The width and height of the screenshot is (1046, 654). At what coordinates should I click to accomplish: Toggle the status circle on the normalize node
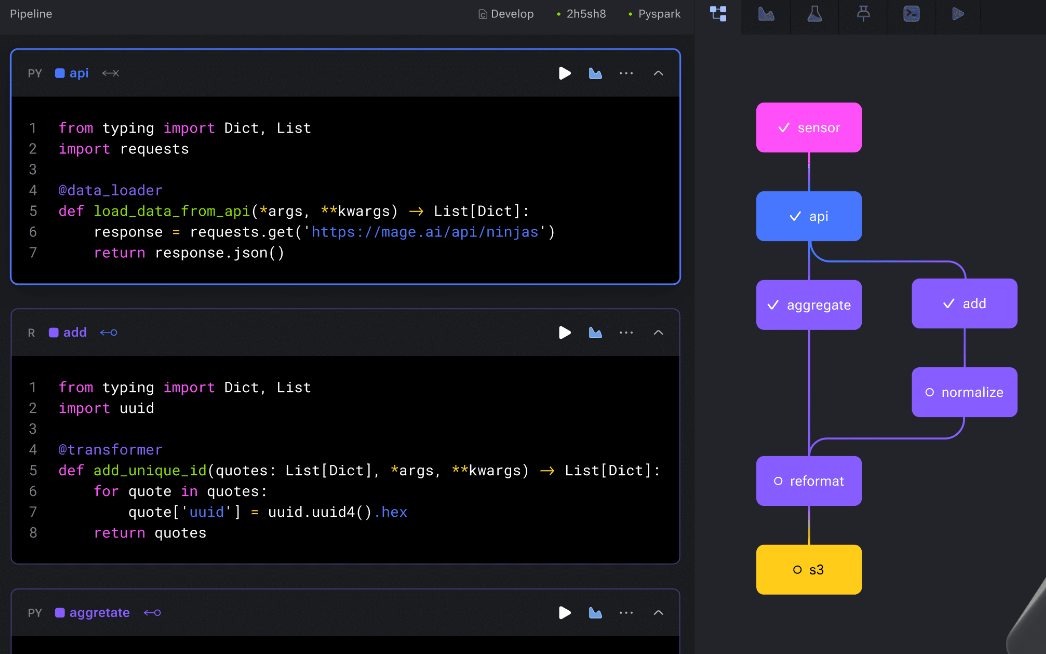click(x=928, y=392)
